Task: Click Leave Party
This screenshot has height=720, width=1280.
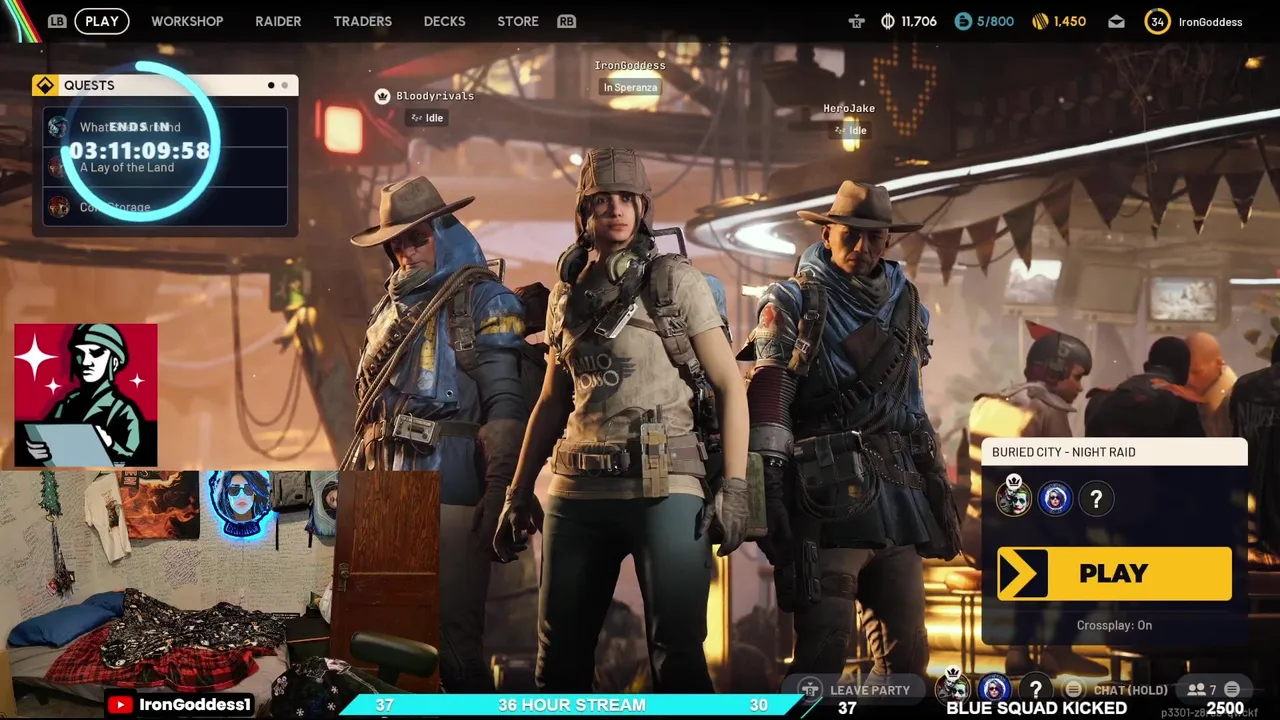Action: coord(870,690)
